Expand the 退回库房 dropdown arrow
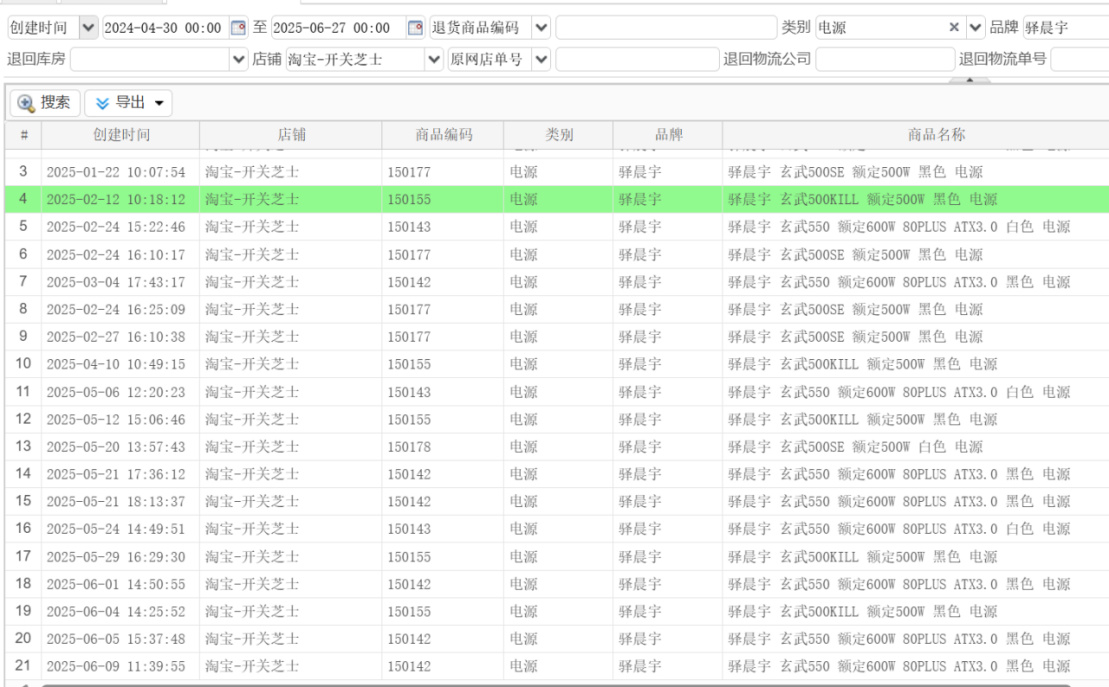This screenshot has height=687, width=1109. [238, 59]
